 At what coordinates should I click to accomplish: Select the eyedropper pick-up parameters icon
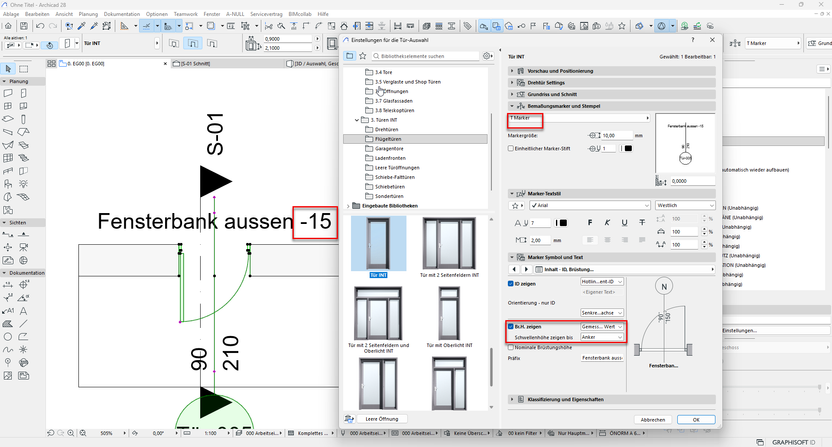pyautogui.click(x=82, y=26)
